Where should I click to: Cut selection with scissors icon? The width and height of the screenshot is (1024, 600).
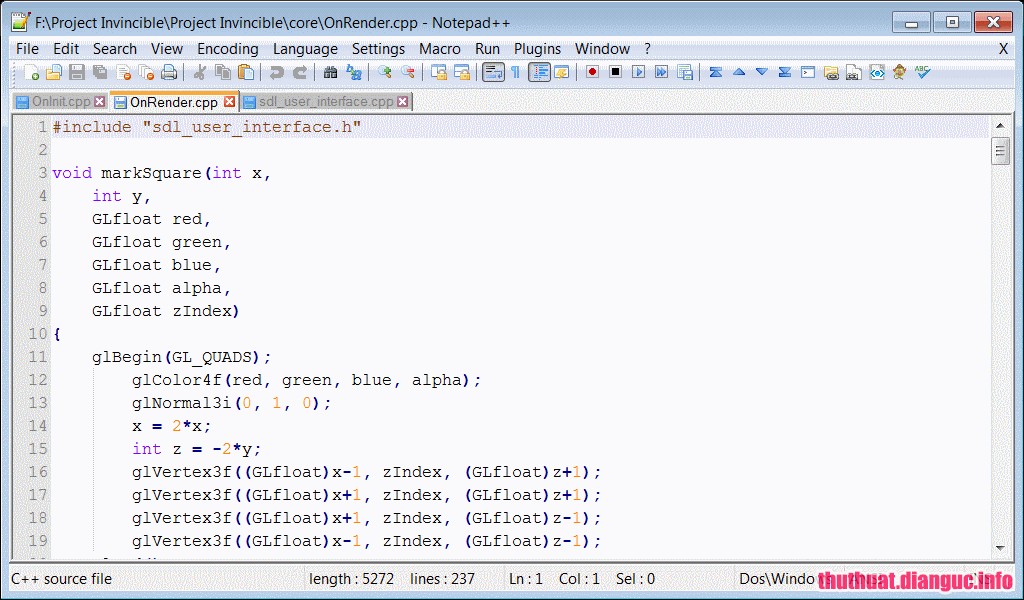tap(200, 72)
